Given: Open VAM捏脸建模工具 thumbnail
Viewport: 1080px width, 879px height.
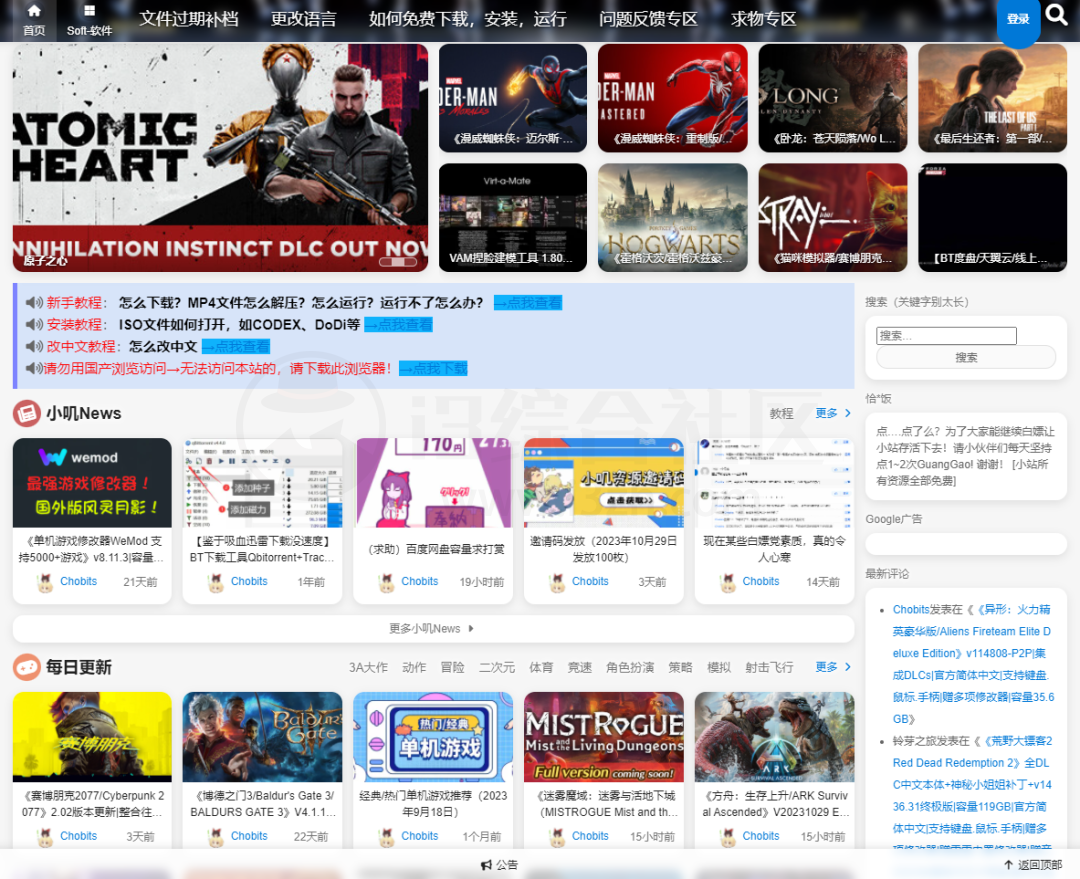Looking at the screenshot, I should click(x=513, y=217).
